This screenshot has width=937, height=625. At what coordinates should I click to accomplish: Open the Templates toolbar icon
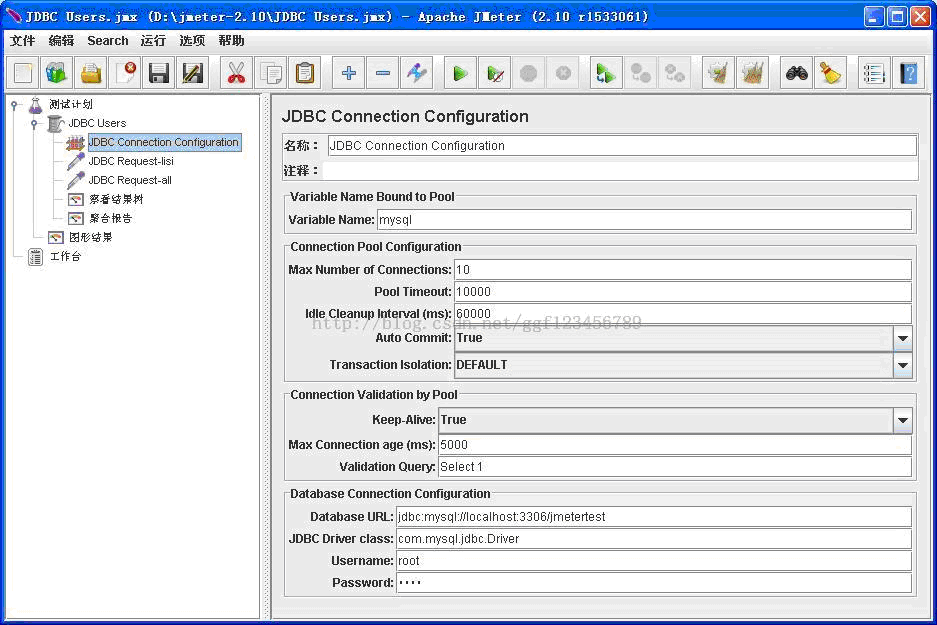pos(57,73)
